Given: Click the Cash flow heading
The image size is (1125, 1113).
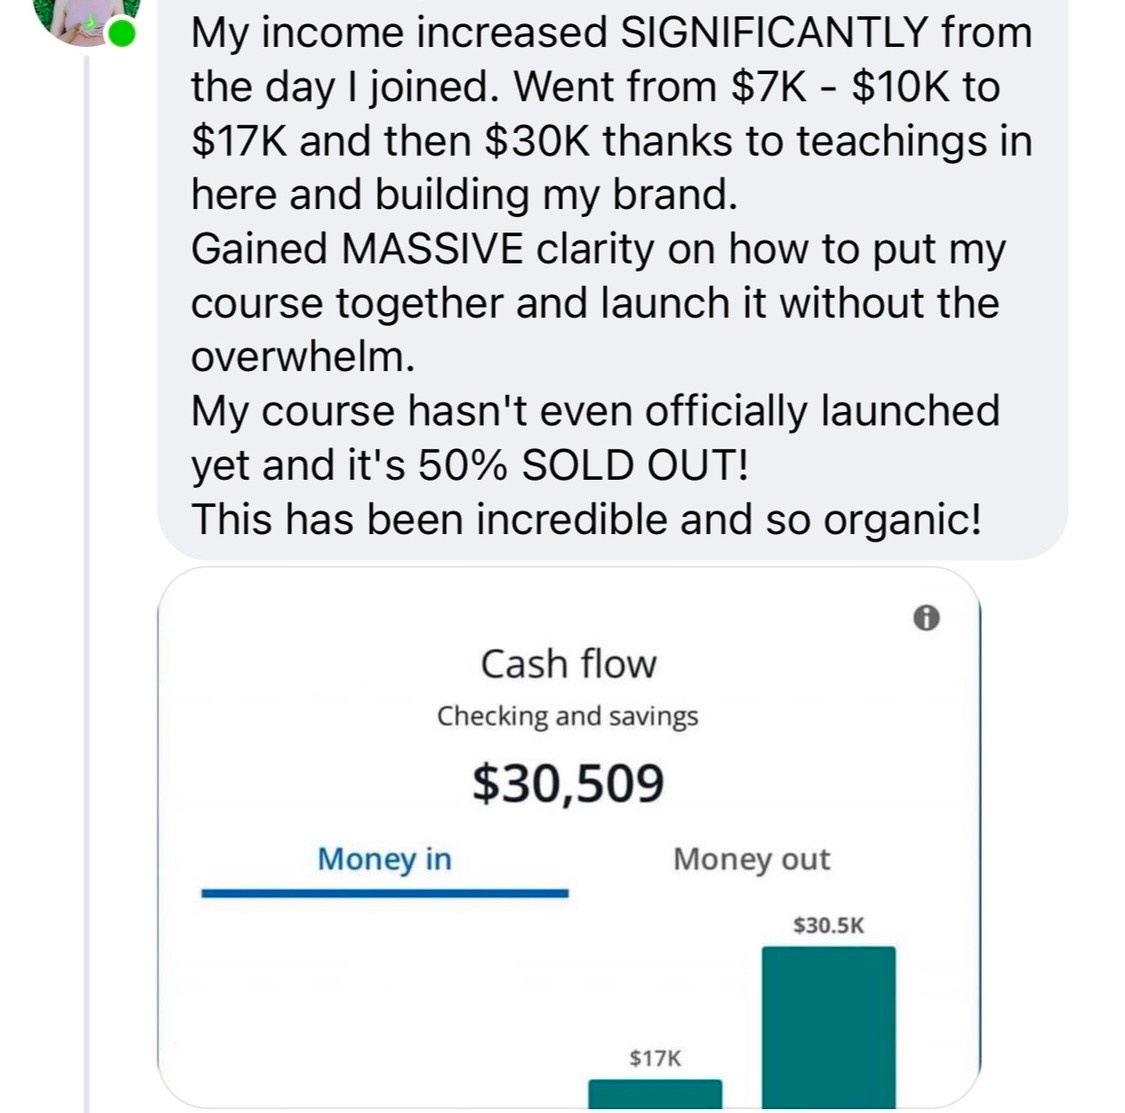Looking at the screenshot, I should (x=568, y=664).
